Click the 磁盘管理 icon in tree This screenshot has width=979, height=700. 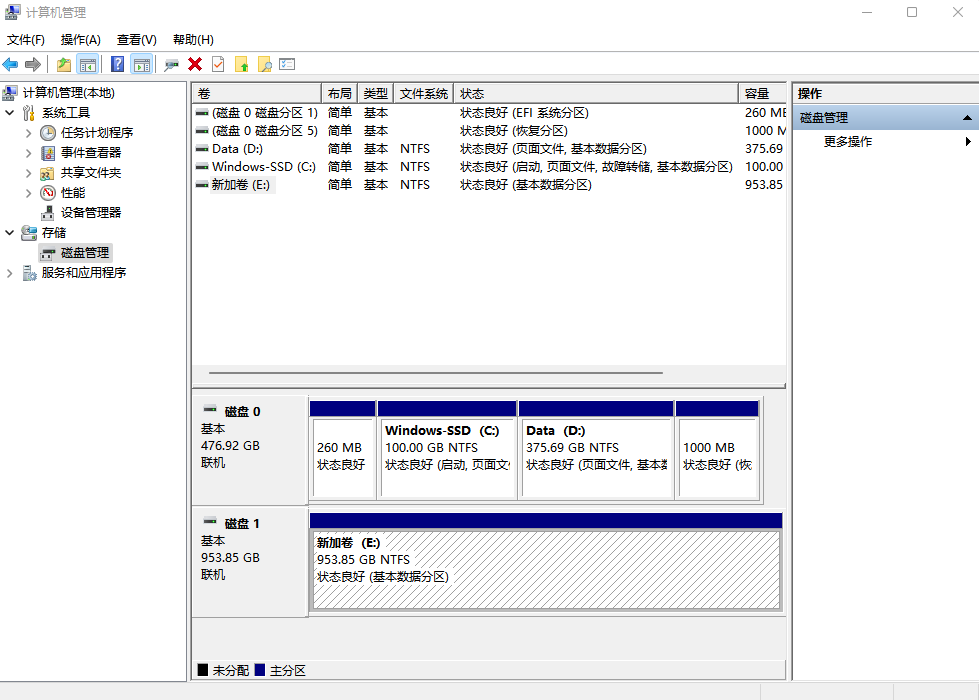tap(48, 253)
